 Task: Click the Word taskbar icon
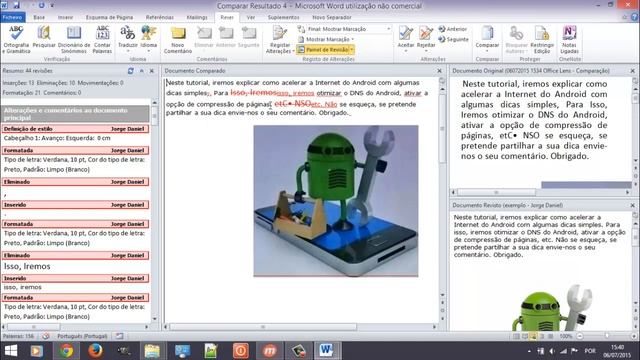[327, 351]
